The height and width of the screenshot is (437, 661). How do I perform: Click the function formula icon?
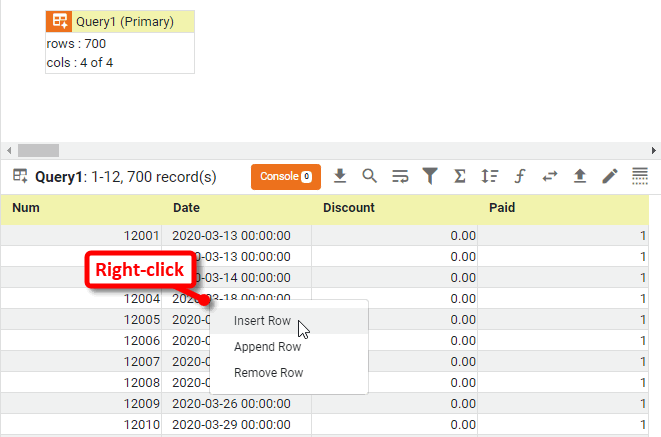pyautogui.click(x=519, y=176)
